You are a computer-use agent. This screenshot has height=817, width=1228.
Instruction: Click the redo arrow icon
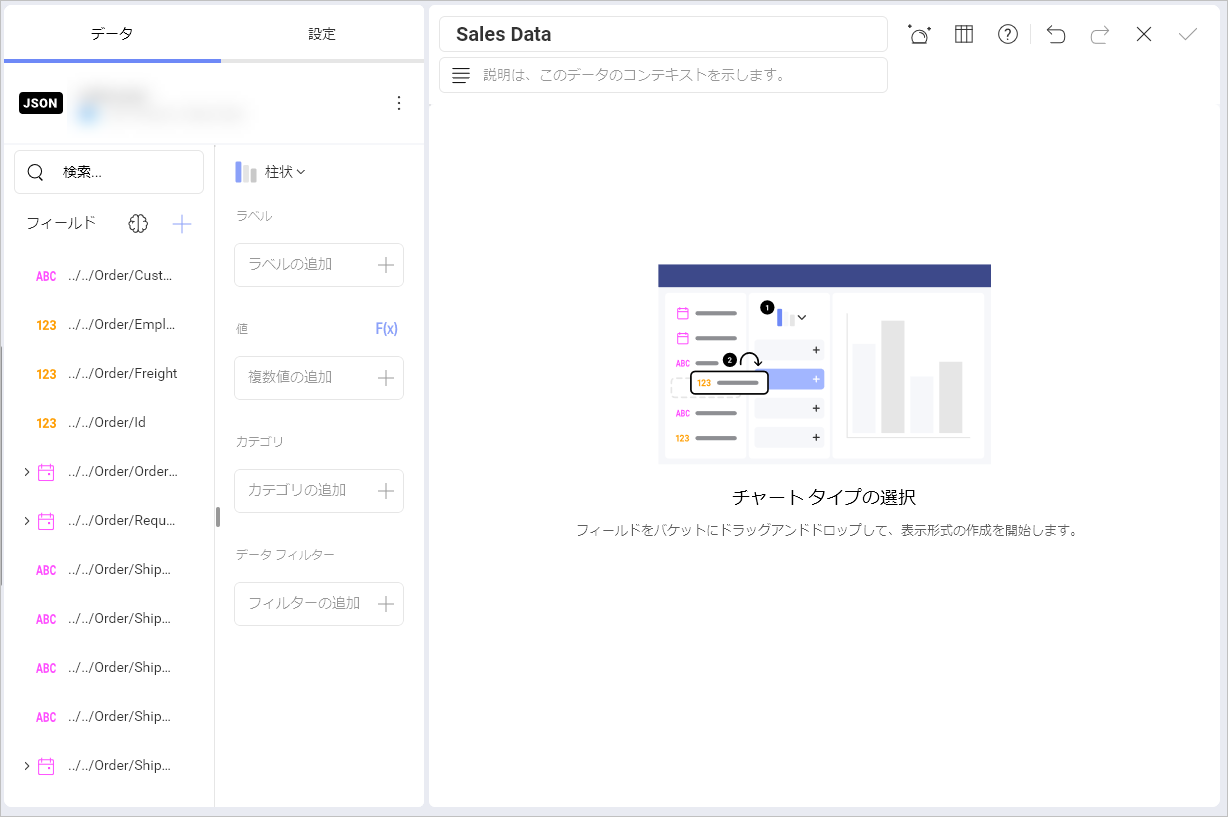click(x=1100, y=34)
